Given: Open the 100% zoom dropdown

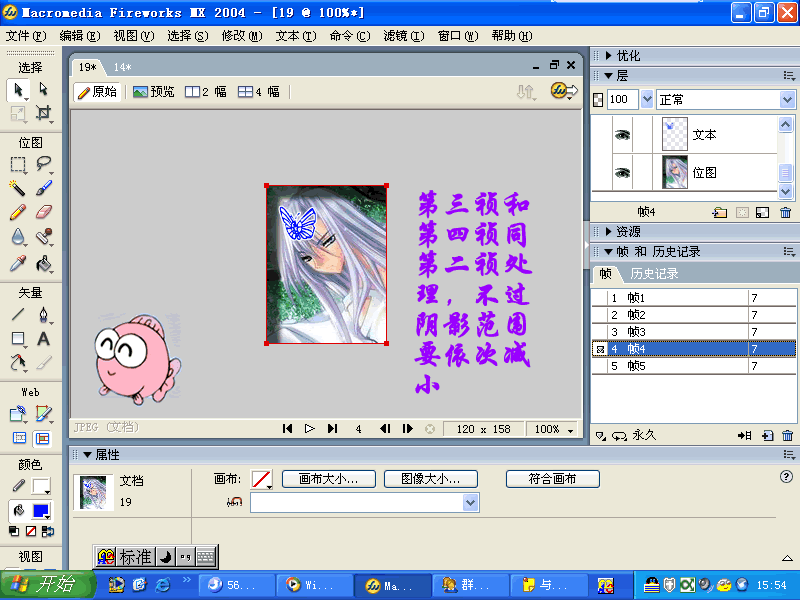Looking at the screenshot, I should tap(570, 430).
